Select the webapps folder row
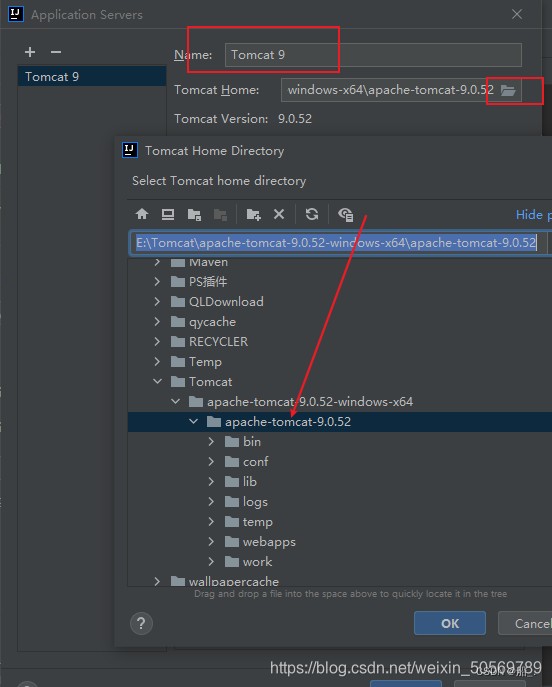The height and width of the screenshot is (687, 552). pyautogui.click(x=340, y=542)
